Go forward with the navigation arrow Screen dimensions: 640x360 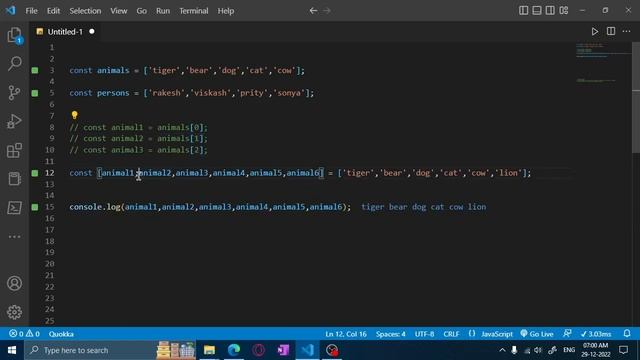pyautogui.click(x=327, y=11)
